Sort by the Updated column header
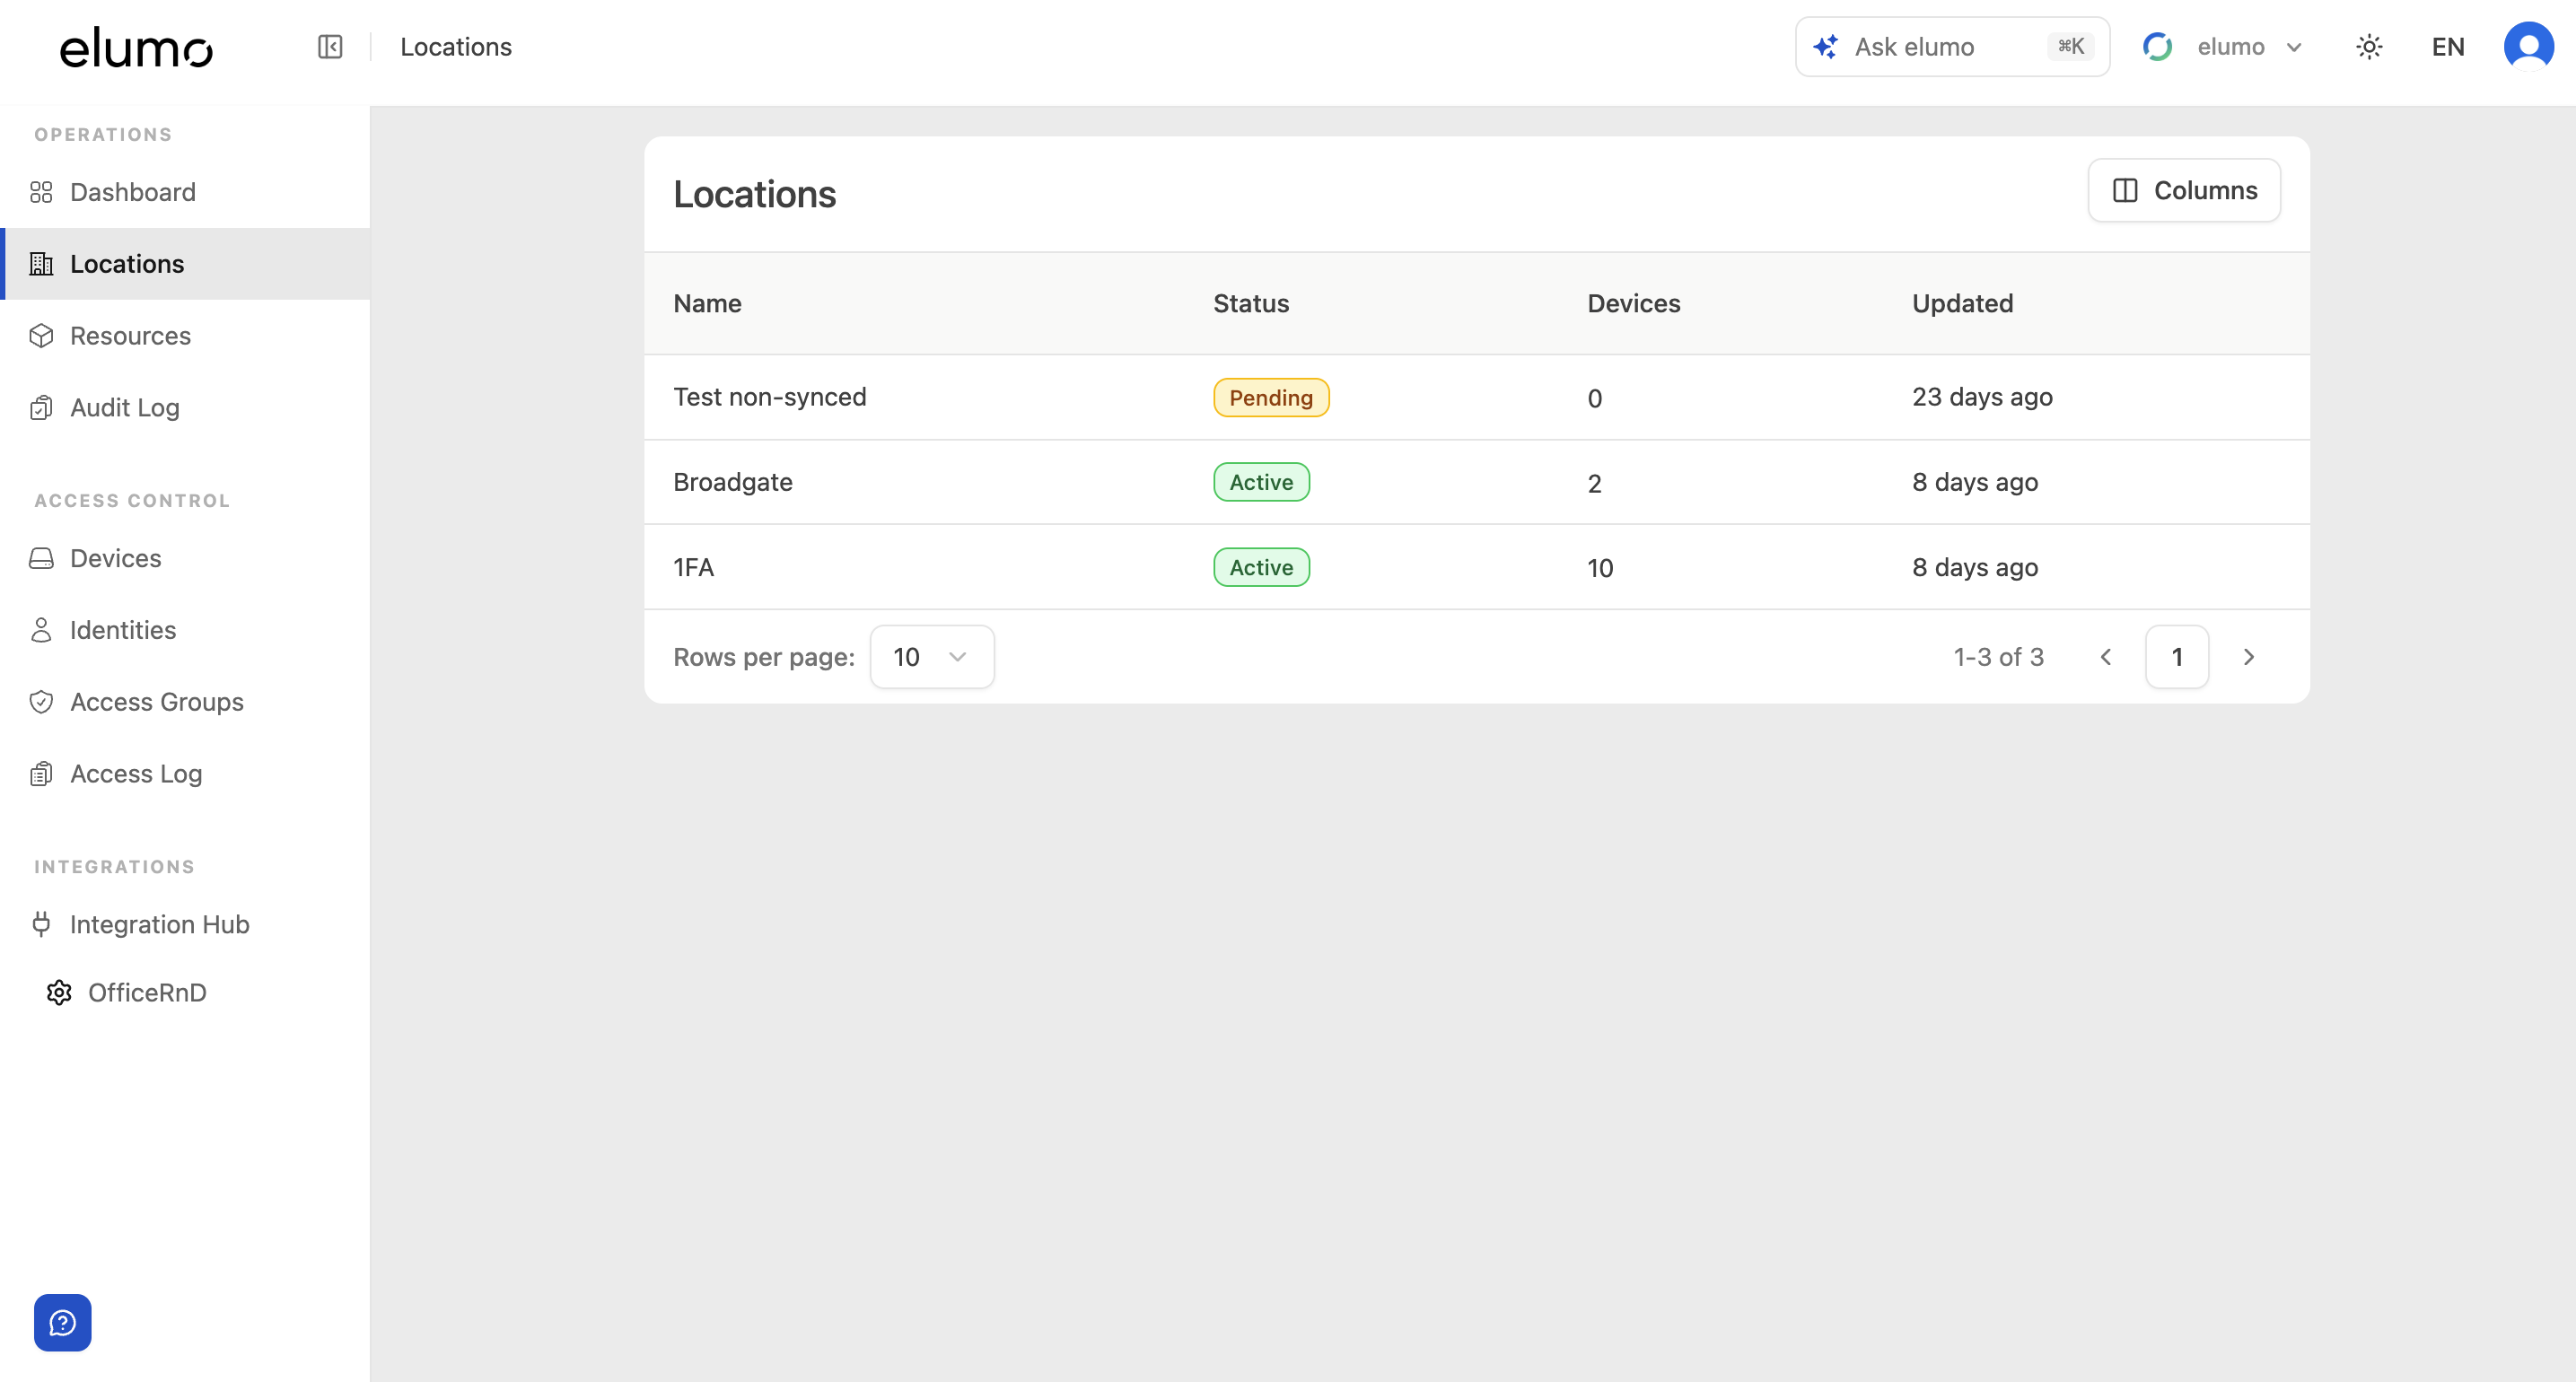Viewport: 2576px width, 1382px height. [1962, 303]
